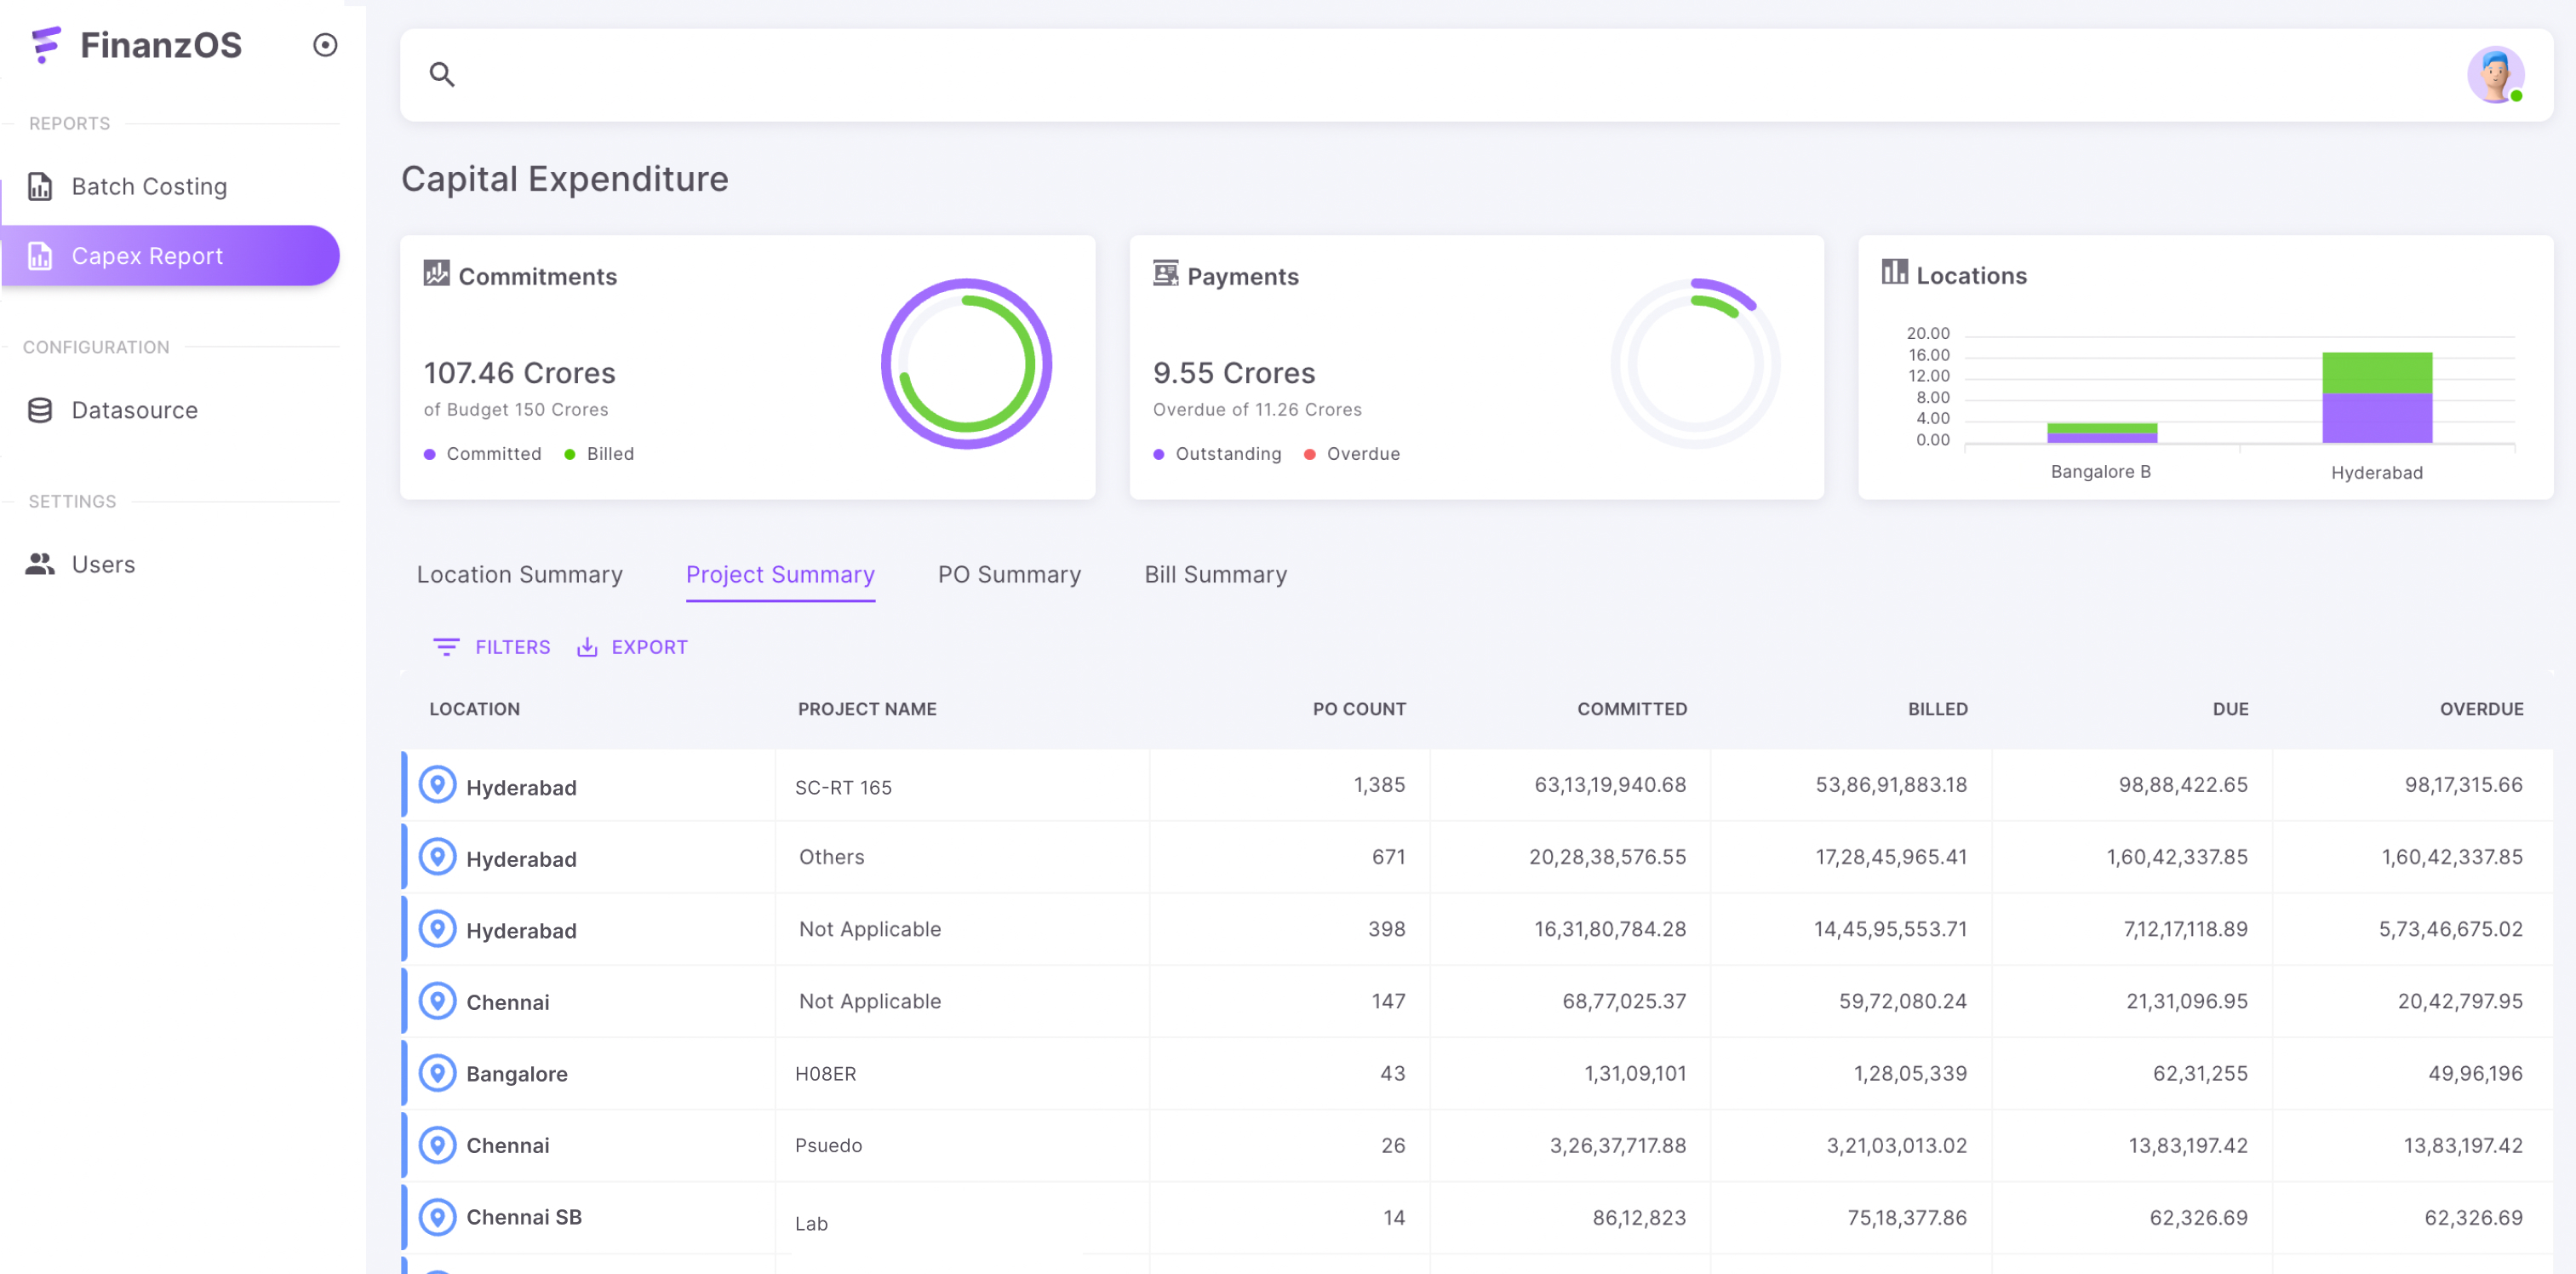Toggle the Committed legend dot

tap(430, 454)
